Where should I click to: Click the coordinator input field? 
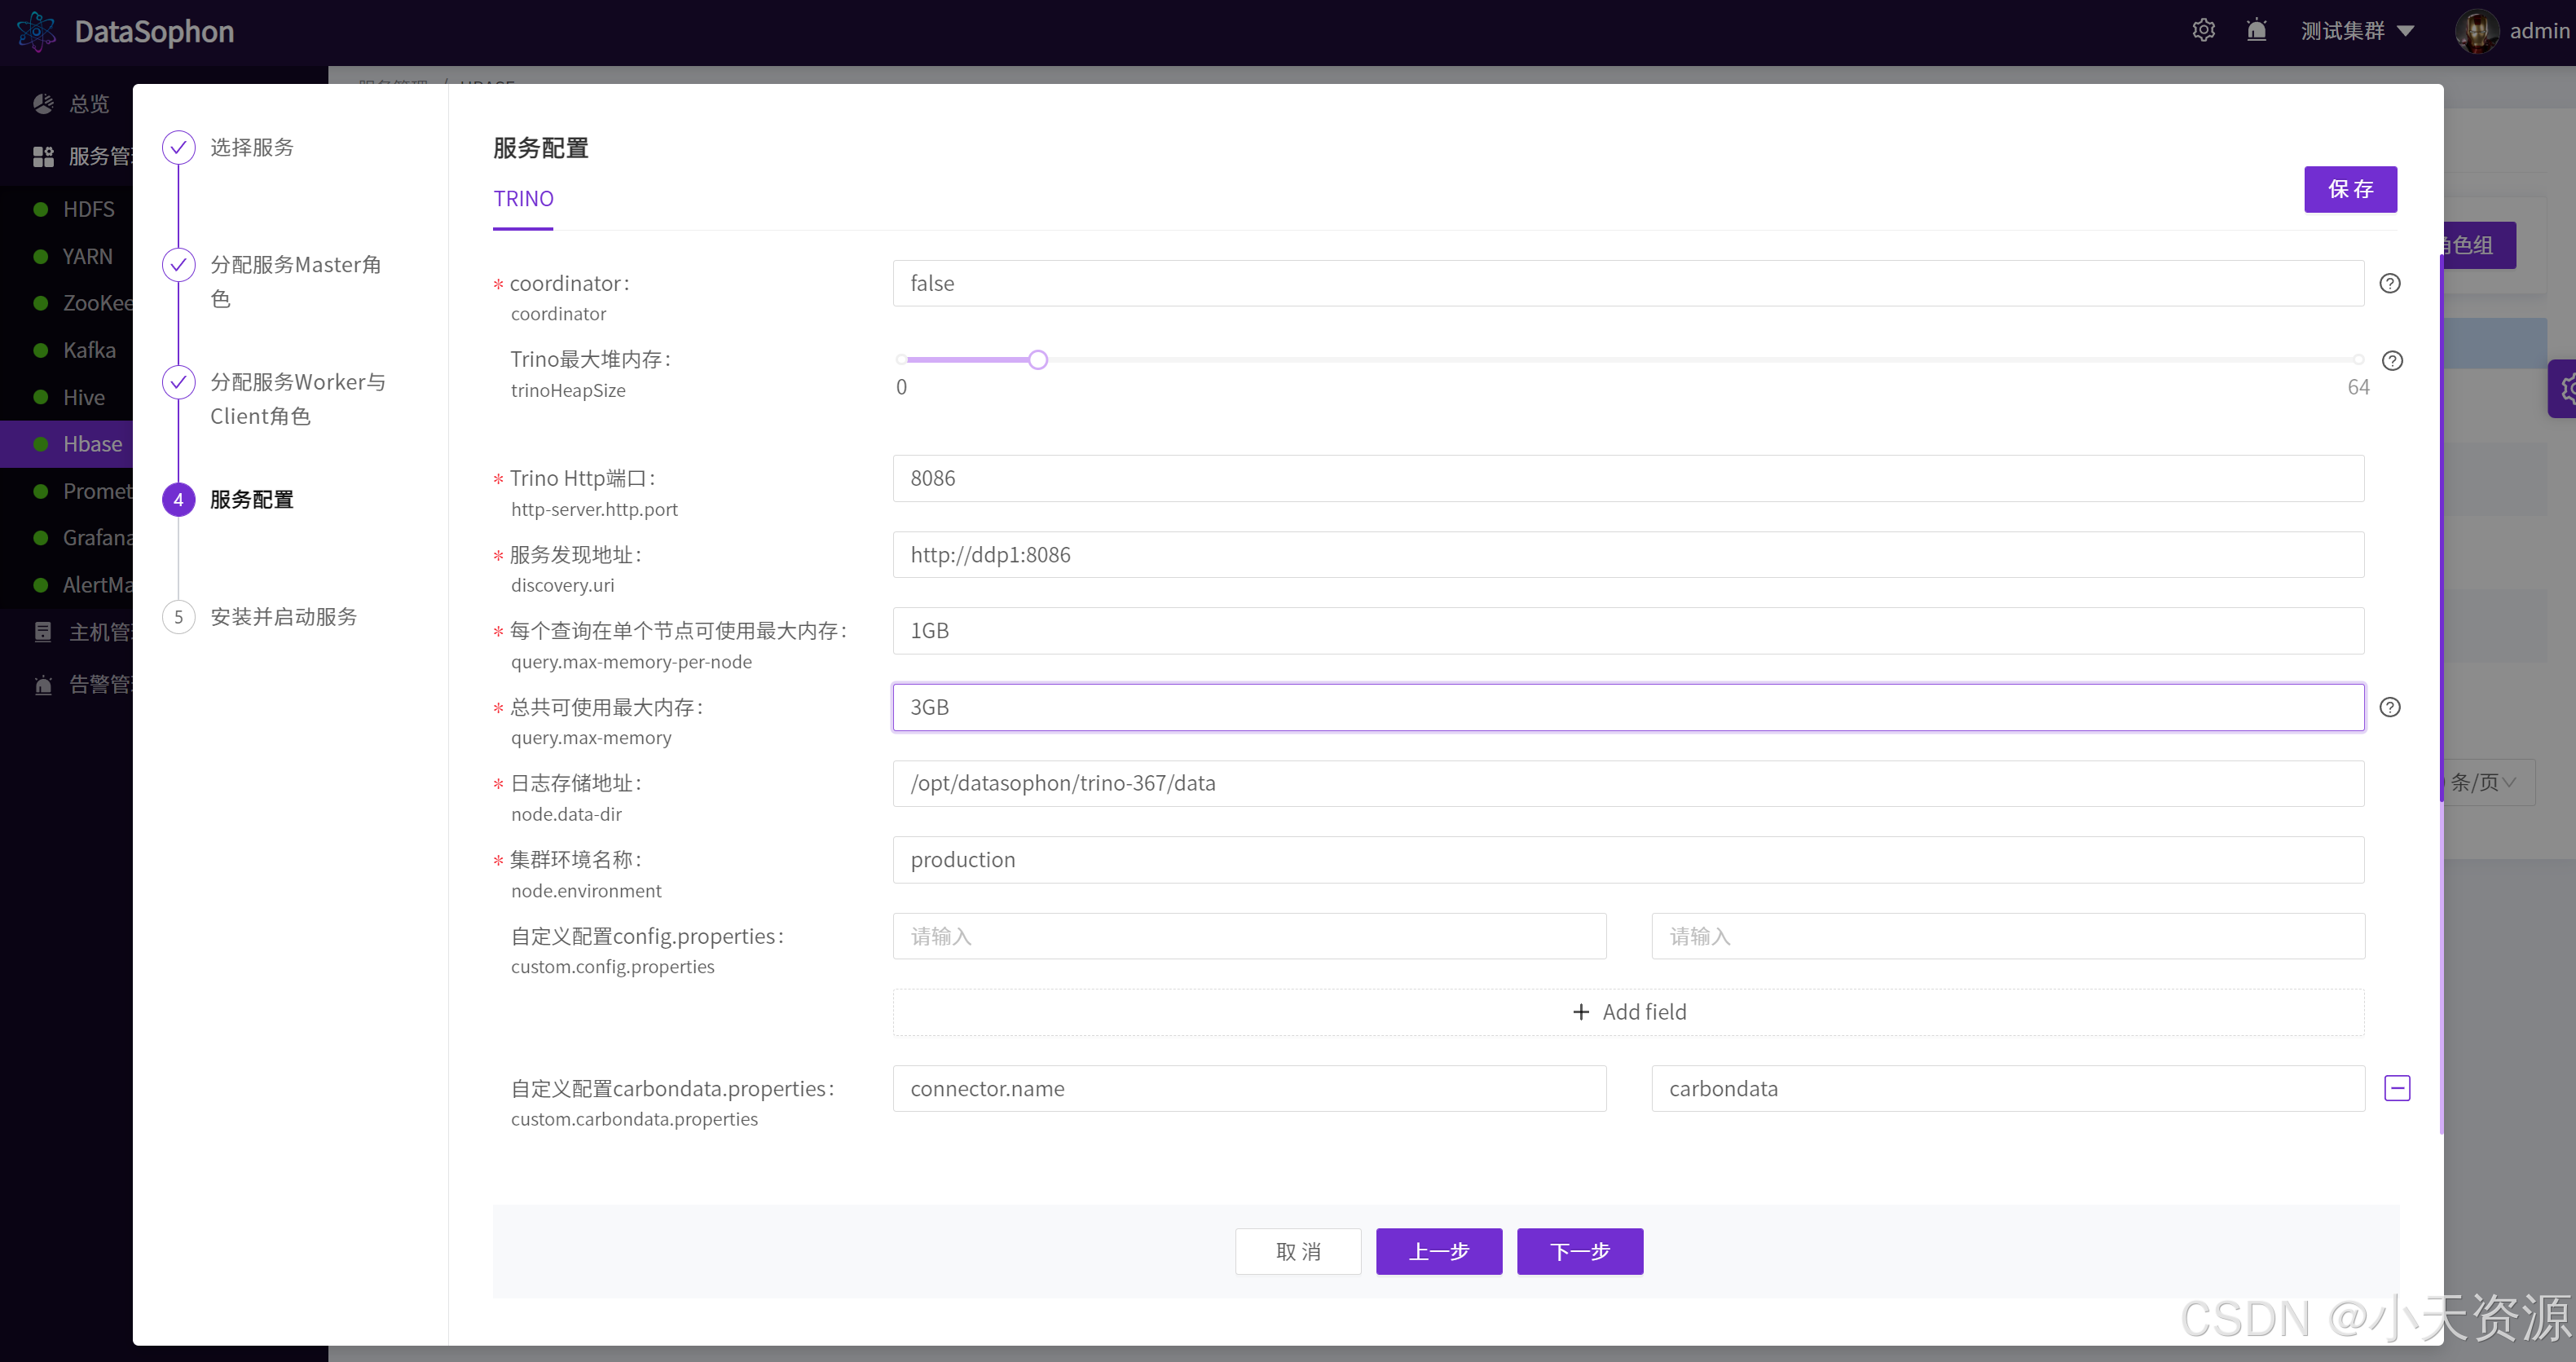coord(1628,283)
